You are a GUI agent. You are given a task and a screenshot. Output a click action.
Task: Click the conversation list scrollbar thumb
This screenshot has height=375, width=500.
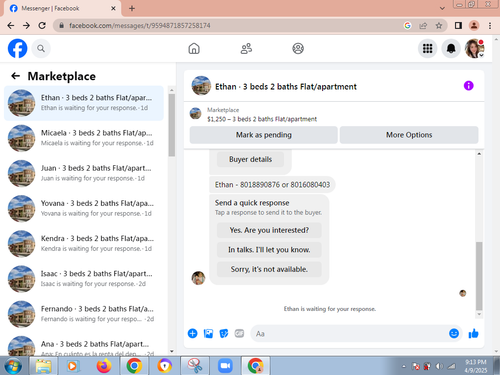coord(172,125)
